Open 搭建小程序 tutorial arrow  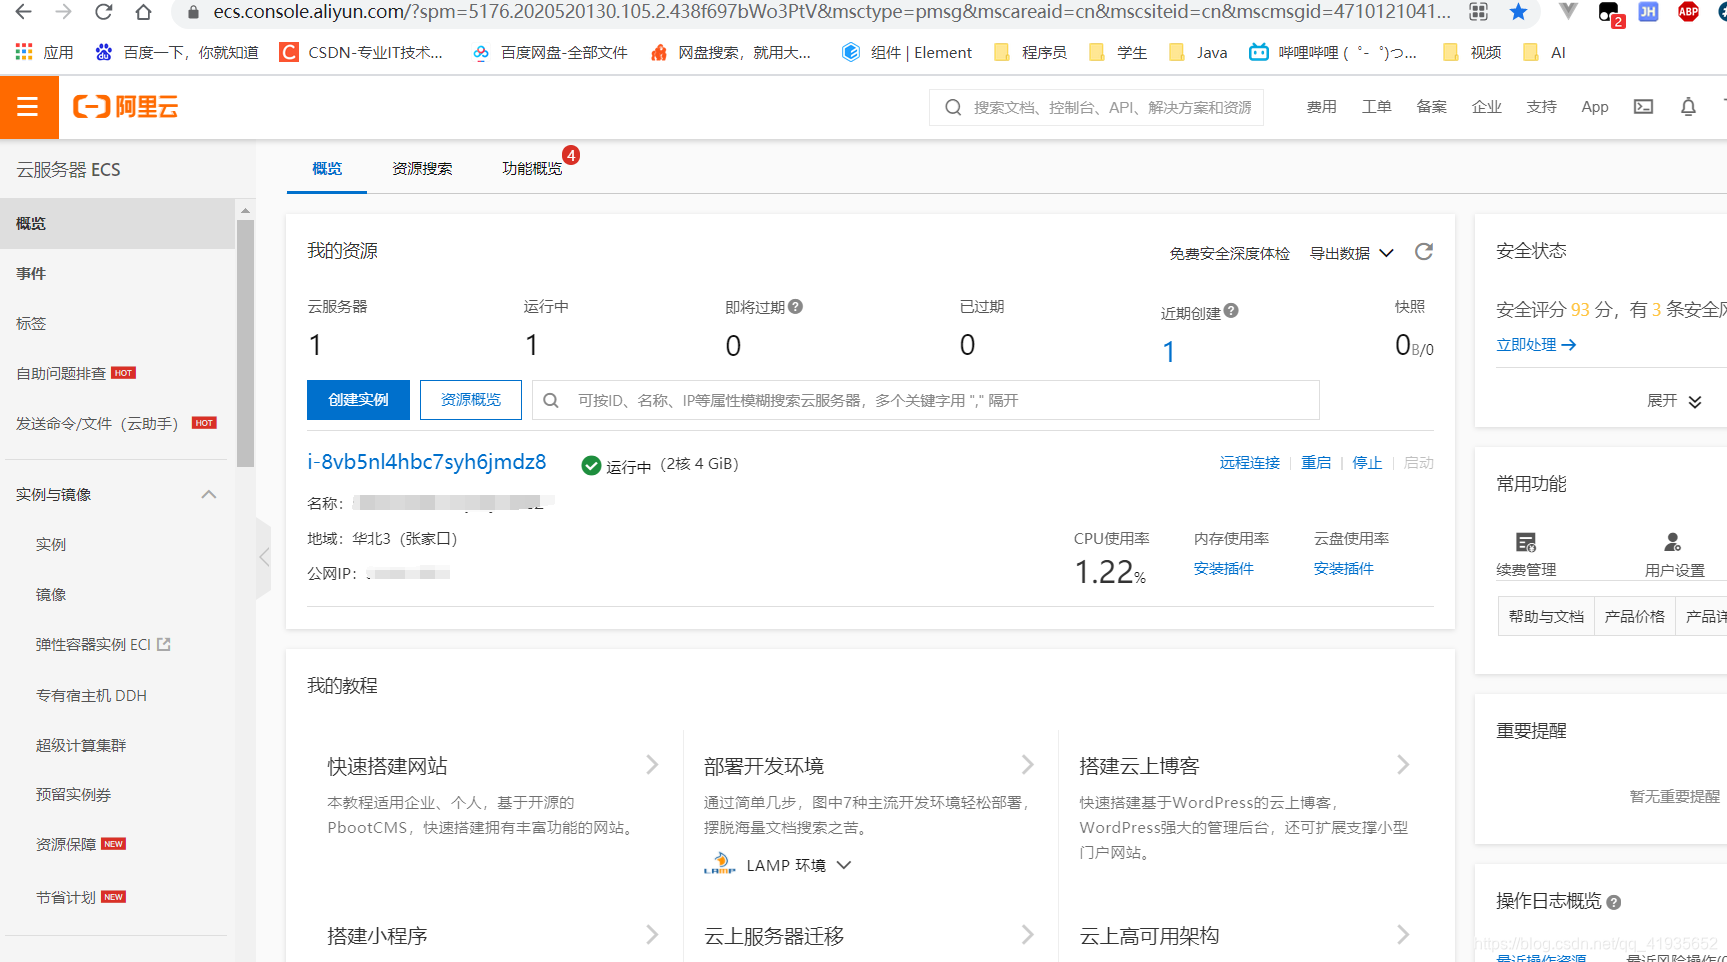click(x=652, y=935)
